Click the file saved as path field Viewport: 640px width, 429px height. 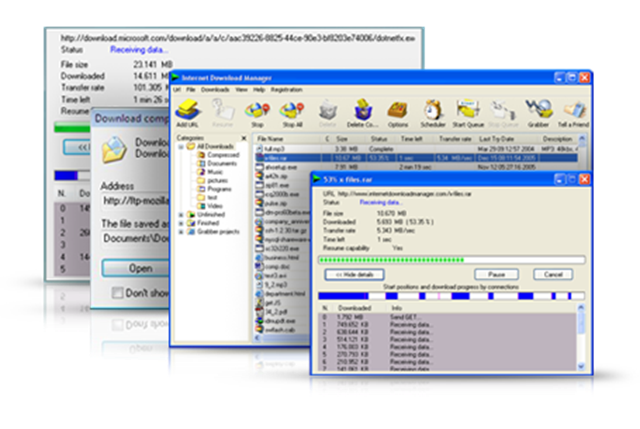click(136, 238)
